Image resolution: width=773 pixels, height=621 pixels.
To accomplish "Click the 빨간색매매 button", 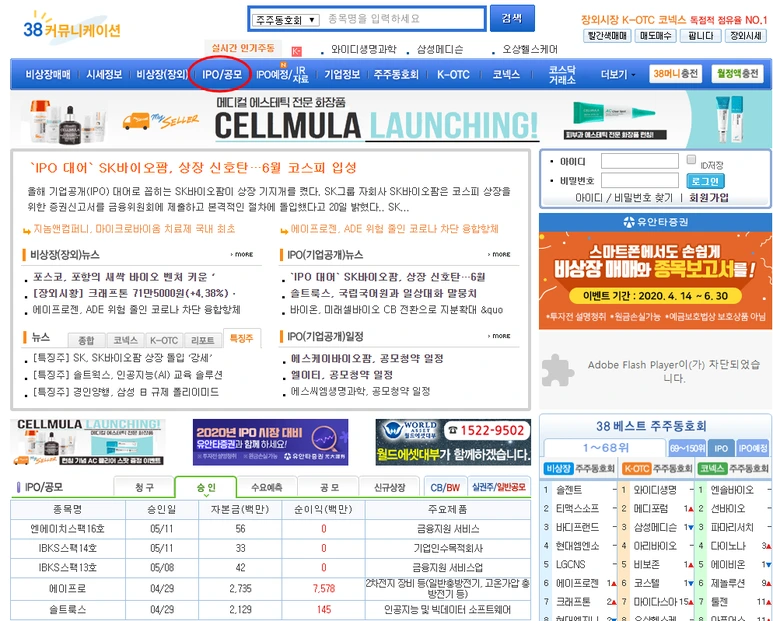I will coord(606,35).
